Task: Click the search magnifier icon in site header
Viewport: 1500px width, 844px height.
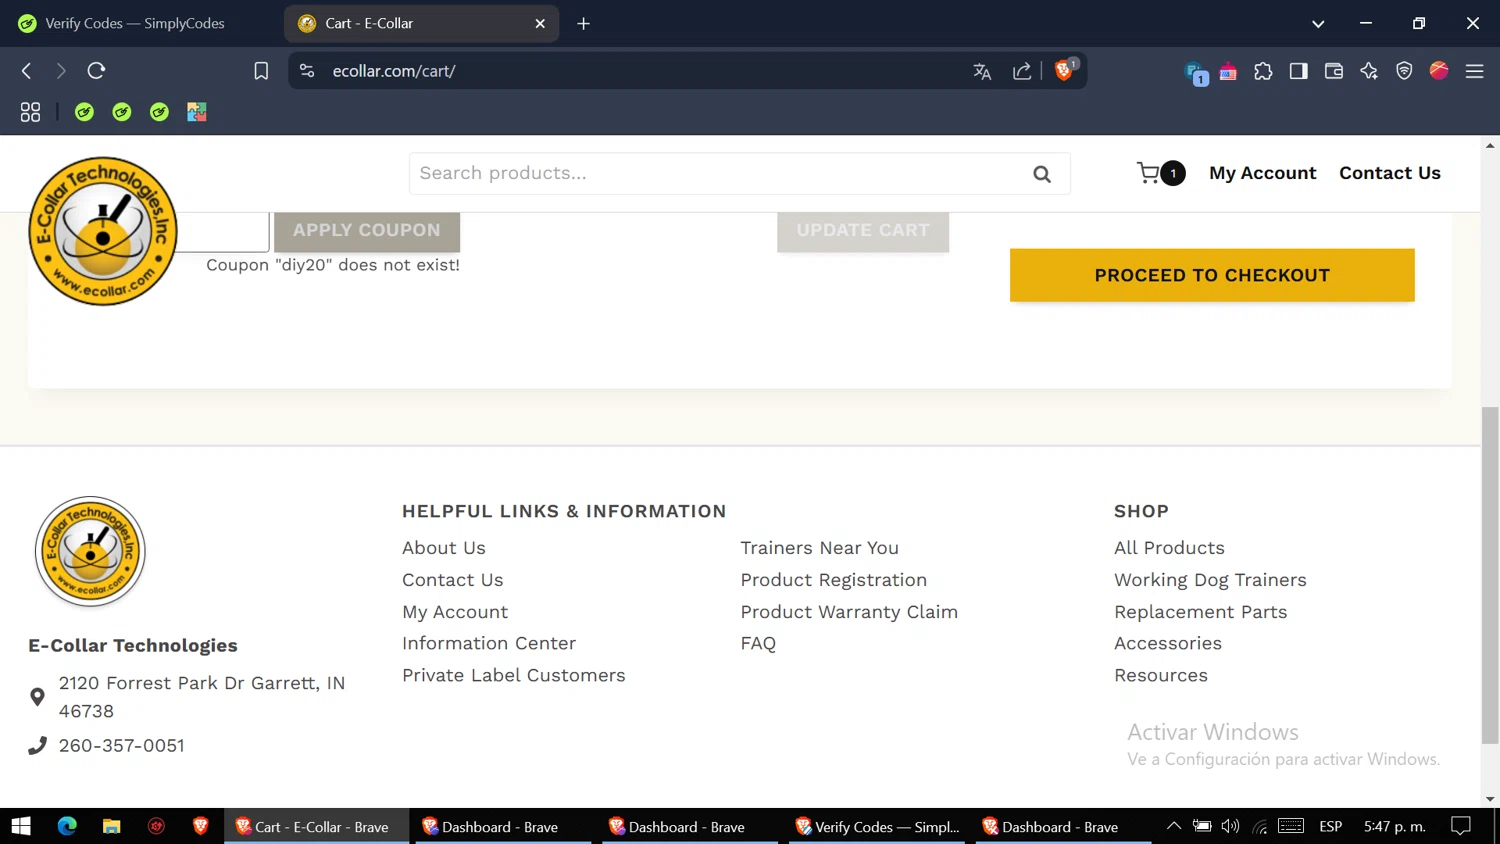Action: (x=1042, y=174)
